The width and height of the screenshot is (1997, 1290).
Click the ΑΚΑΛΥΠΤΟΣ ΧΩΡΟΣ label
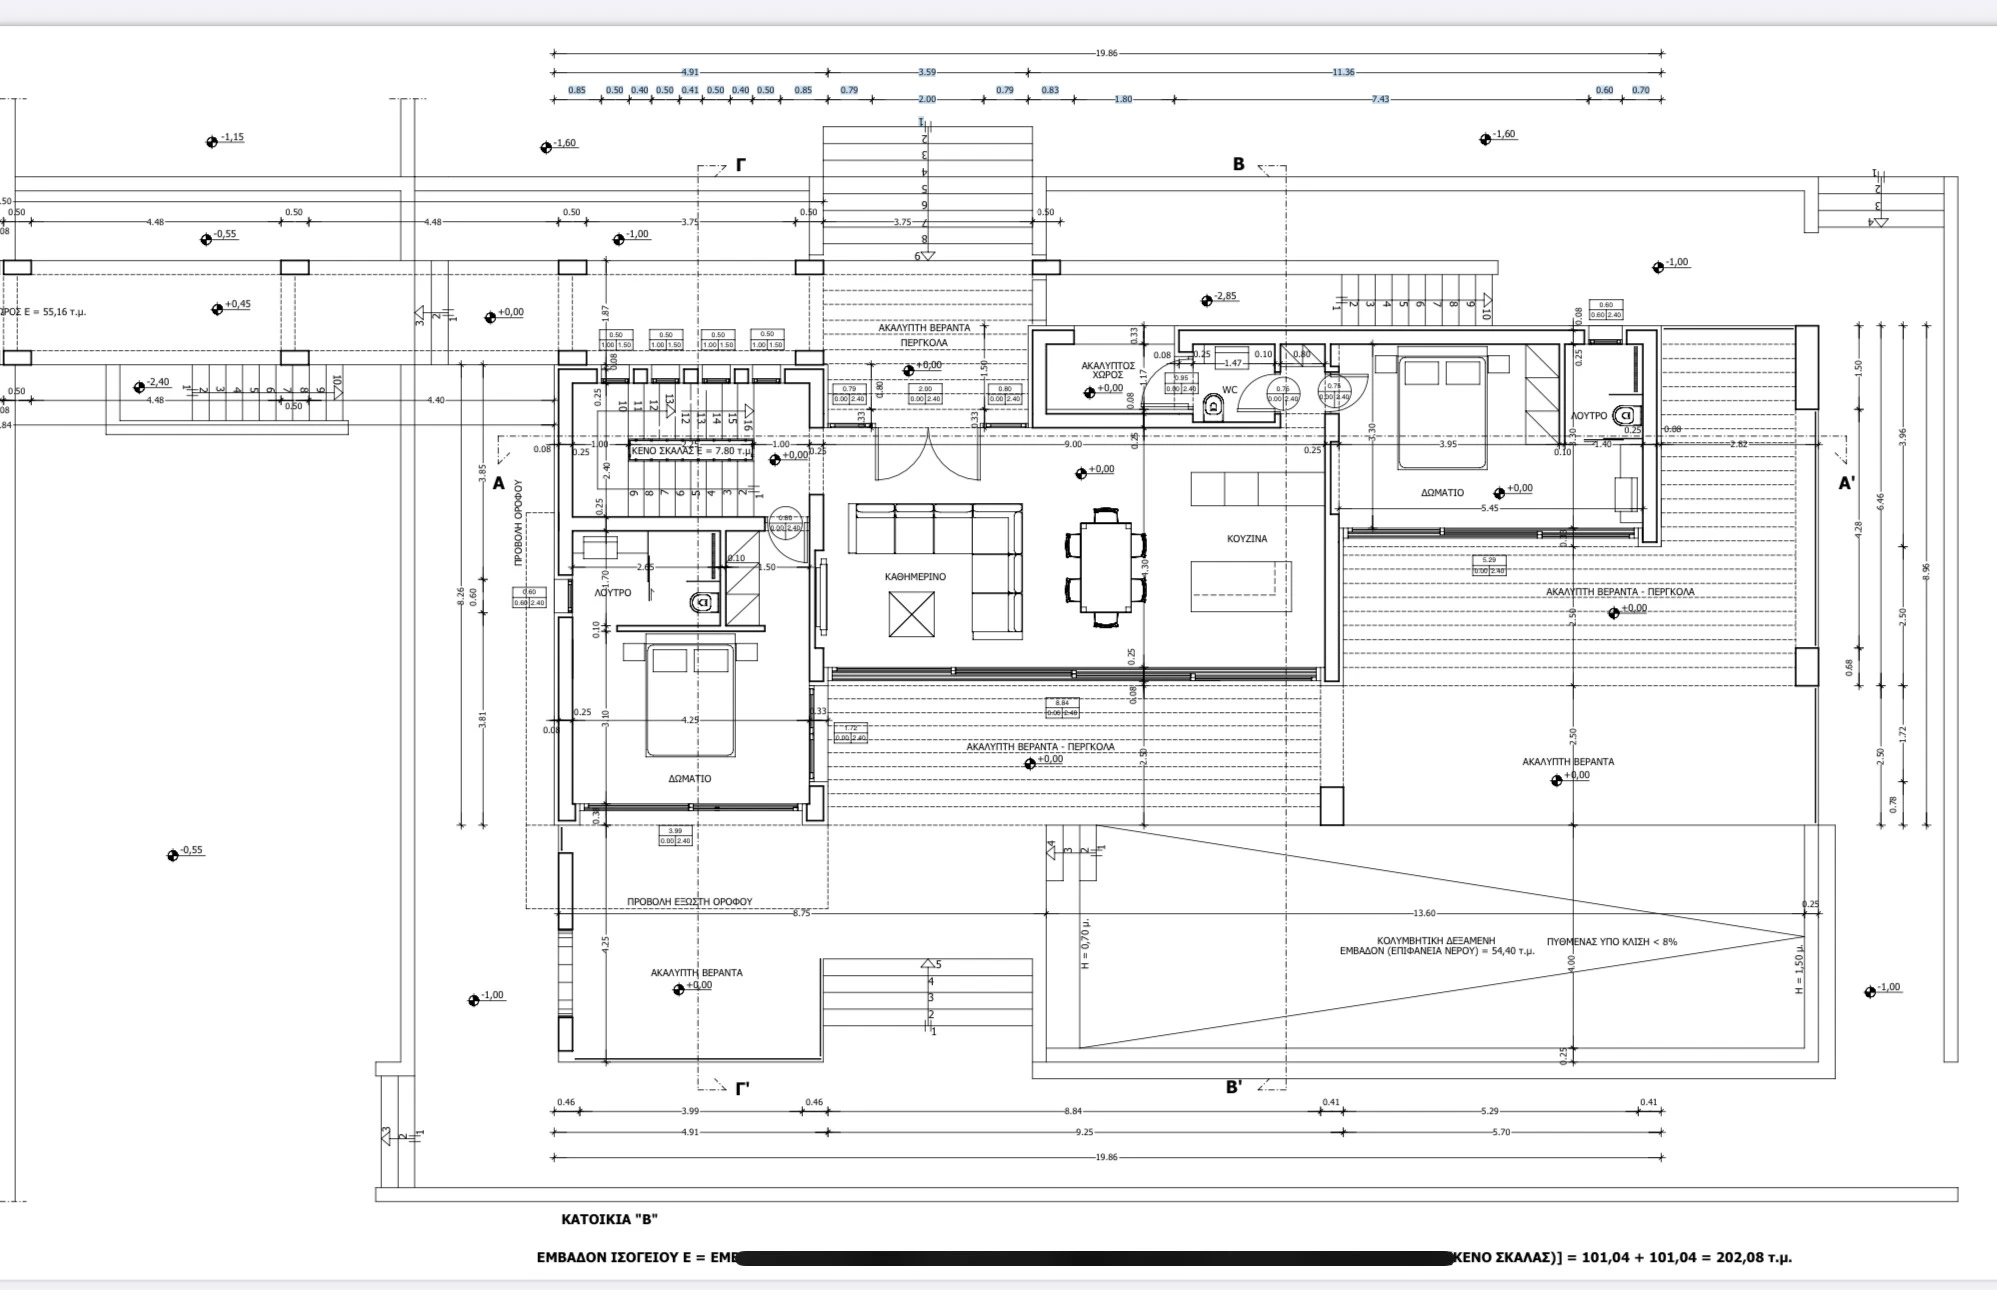pos(1107,370)
